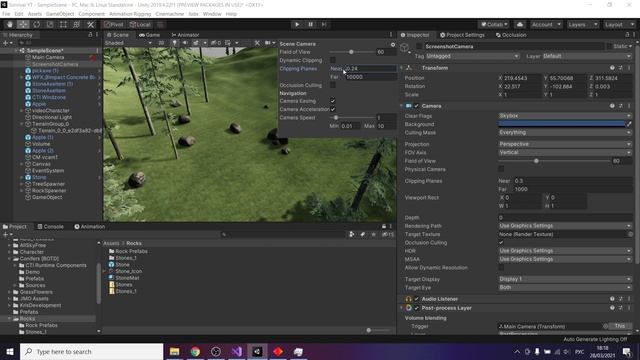Click the Scene Camera Far clipping field
This screenshot has height=360, width=640.
(x=371, y=77)
